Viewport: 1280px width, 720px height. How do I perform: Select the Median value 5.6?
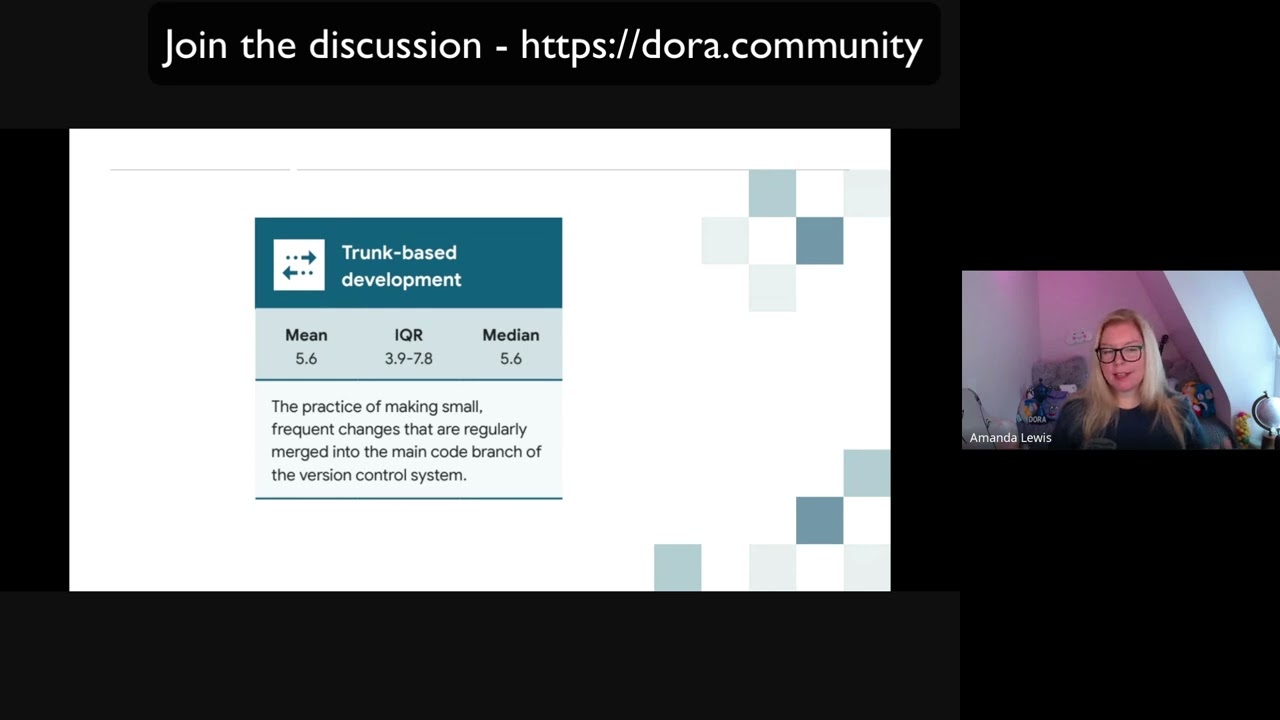(511, 358)
